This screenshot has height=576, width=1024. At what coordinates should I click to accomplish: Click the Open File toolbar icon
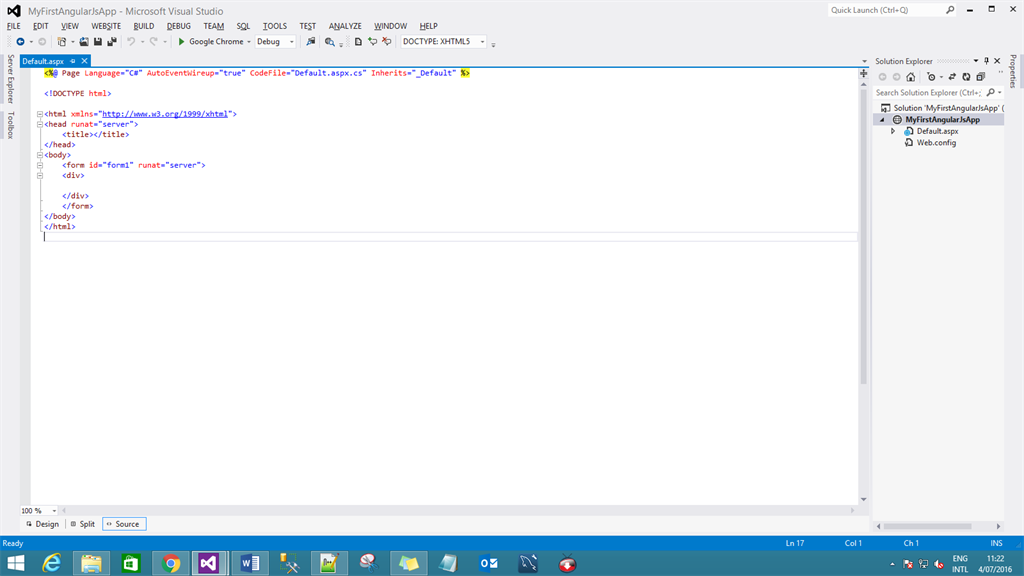pyautogui.click(x=84, y=42)
